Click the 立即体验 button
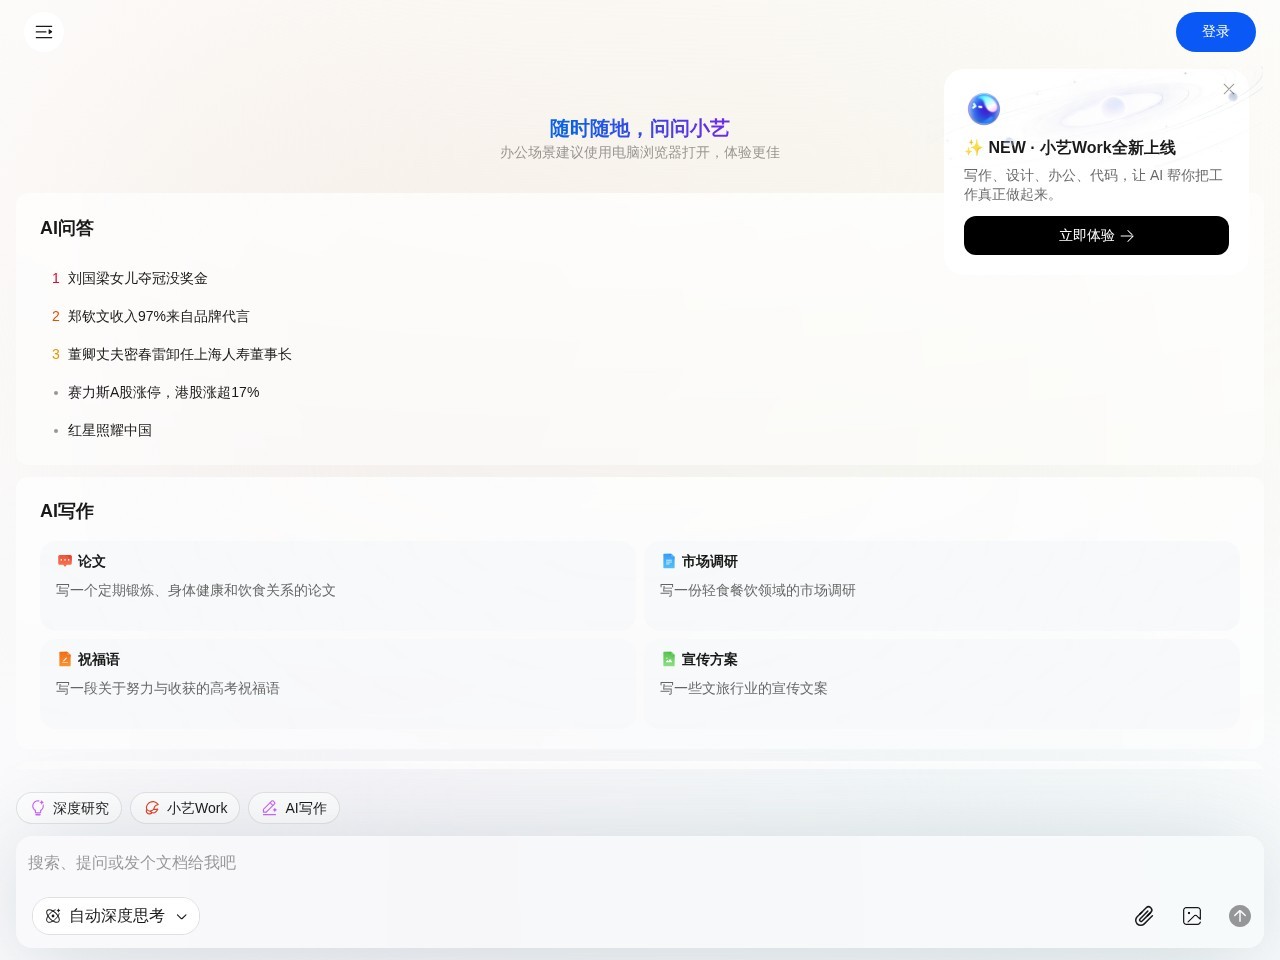 coord(1096,236)
